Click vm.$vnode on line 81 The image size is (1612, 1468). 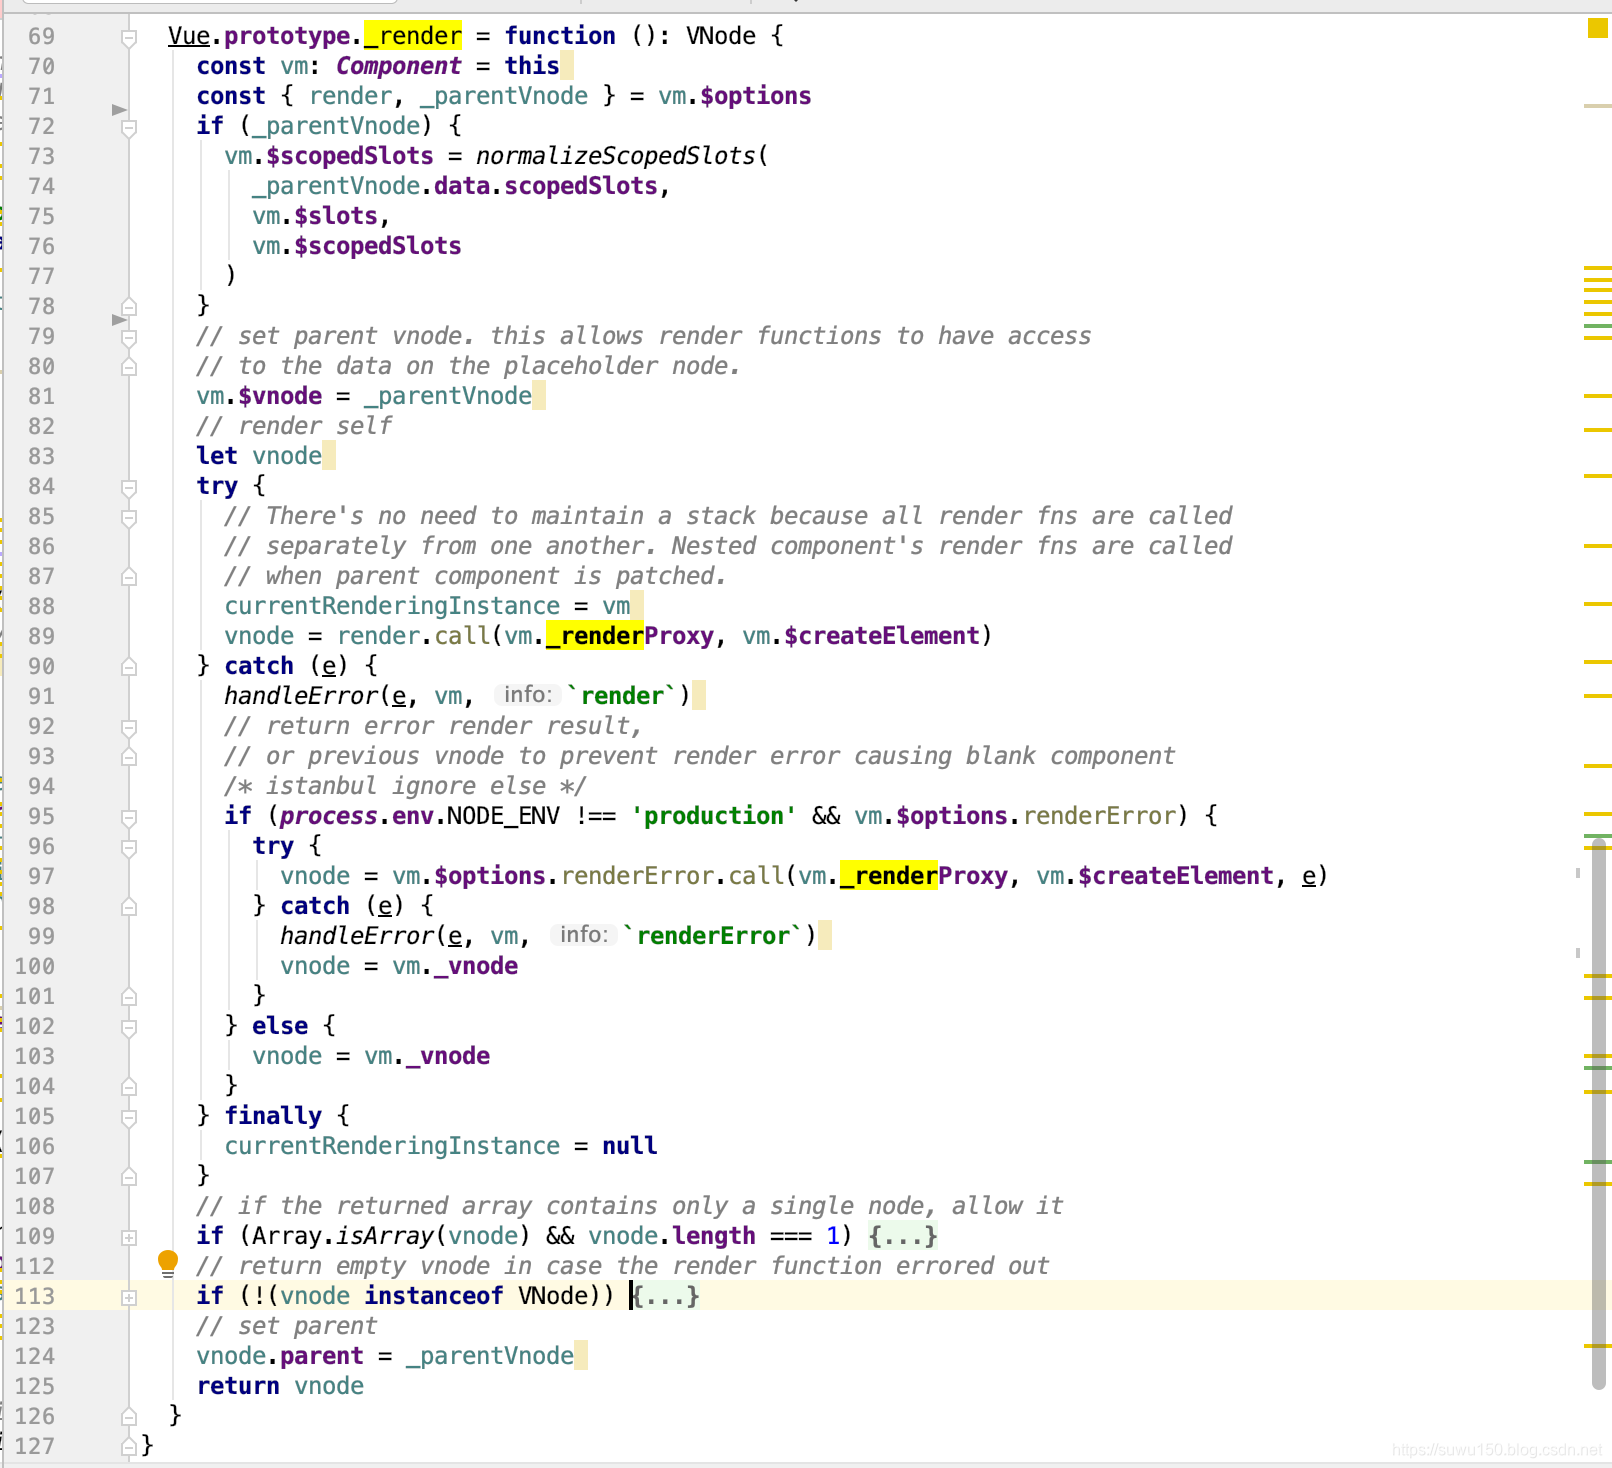(x=259, y=396)
